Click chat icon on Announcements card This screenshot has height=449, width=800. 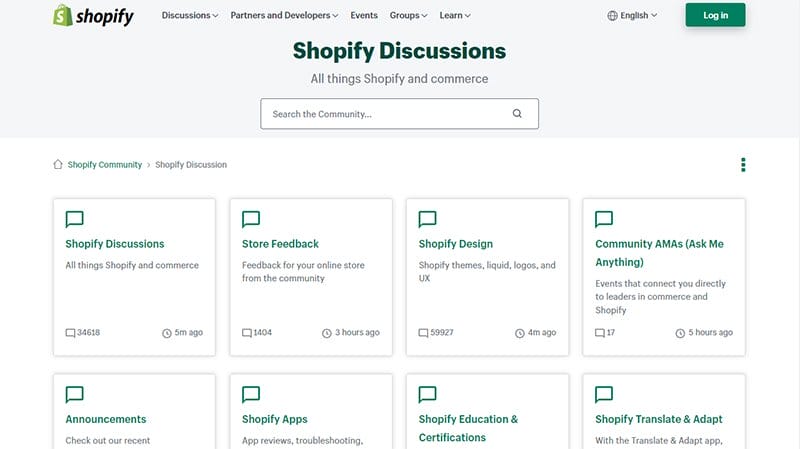point(74,394)
